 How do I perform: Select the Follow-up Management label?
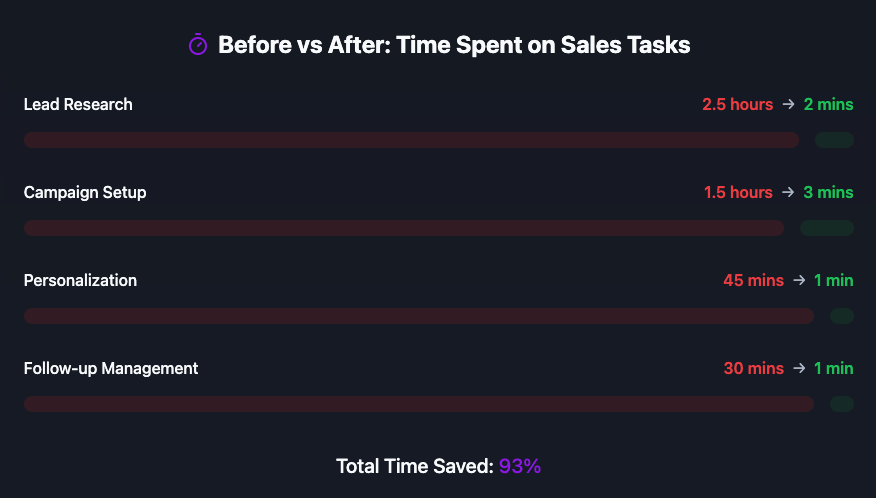(111, 368)
